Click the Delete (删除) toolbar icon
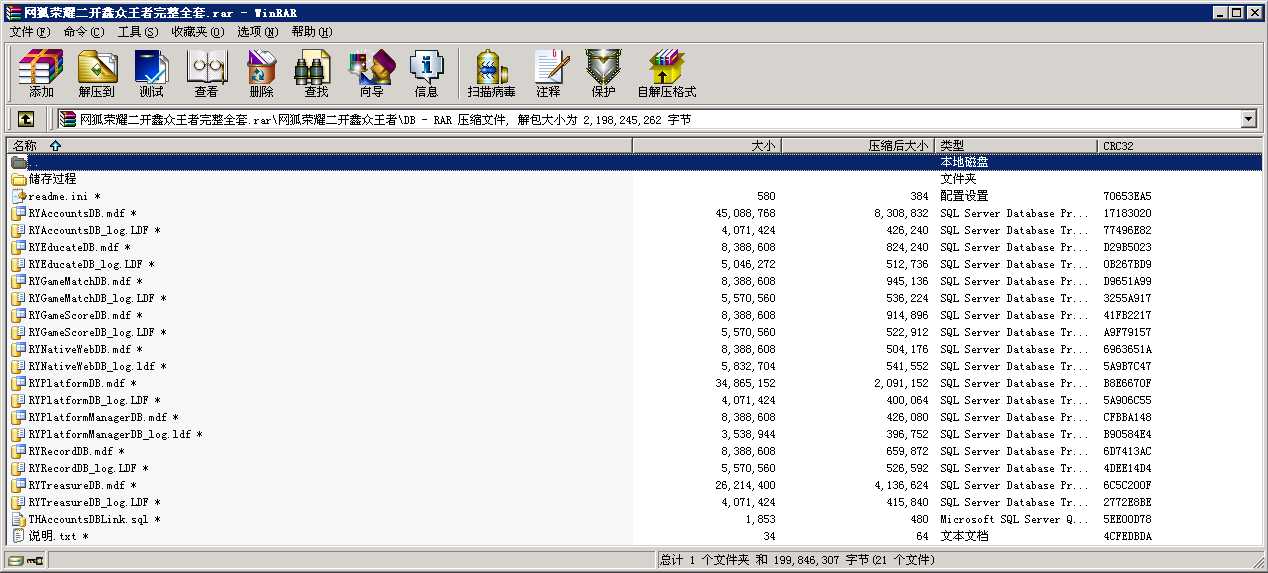This screenshot has width=1268, height=573. click(261, 74)
